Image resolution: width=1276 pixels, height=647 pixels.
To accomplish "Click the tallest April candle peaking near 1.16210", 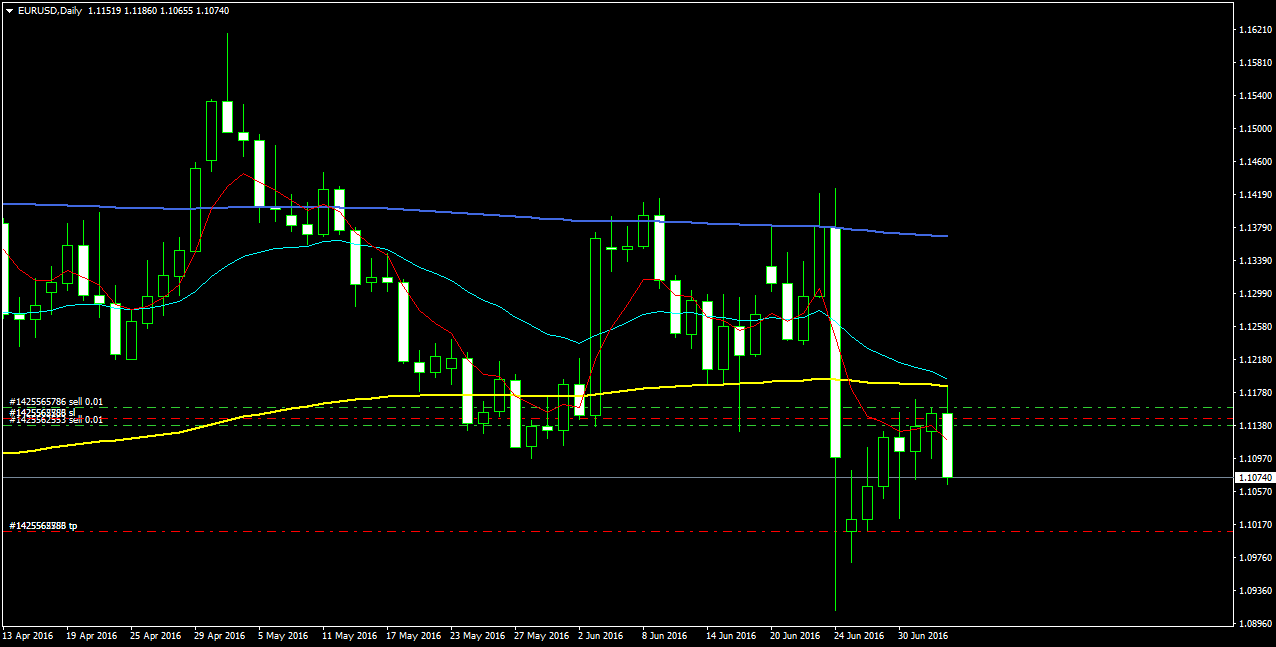I will pos(228,116).
